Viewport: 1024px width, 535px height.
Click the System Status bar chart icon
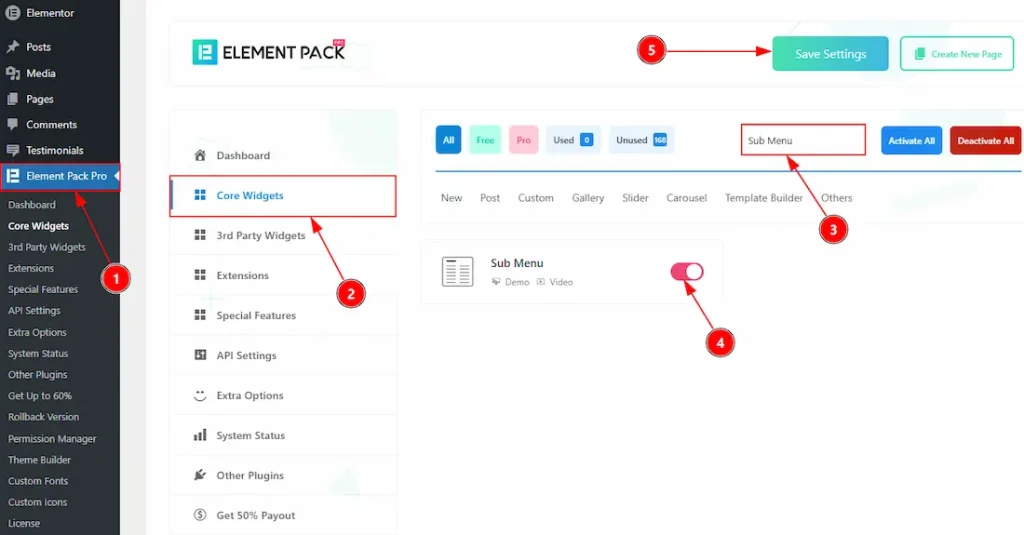200,435
